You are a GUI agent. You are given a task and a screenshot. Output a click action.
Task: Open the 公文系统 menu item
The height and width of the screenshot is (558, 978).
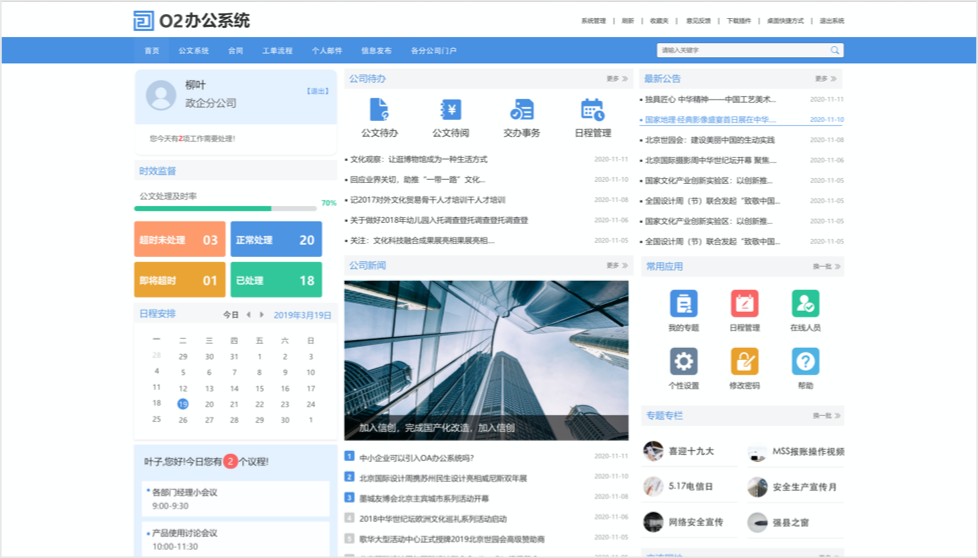pos(193,50)
